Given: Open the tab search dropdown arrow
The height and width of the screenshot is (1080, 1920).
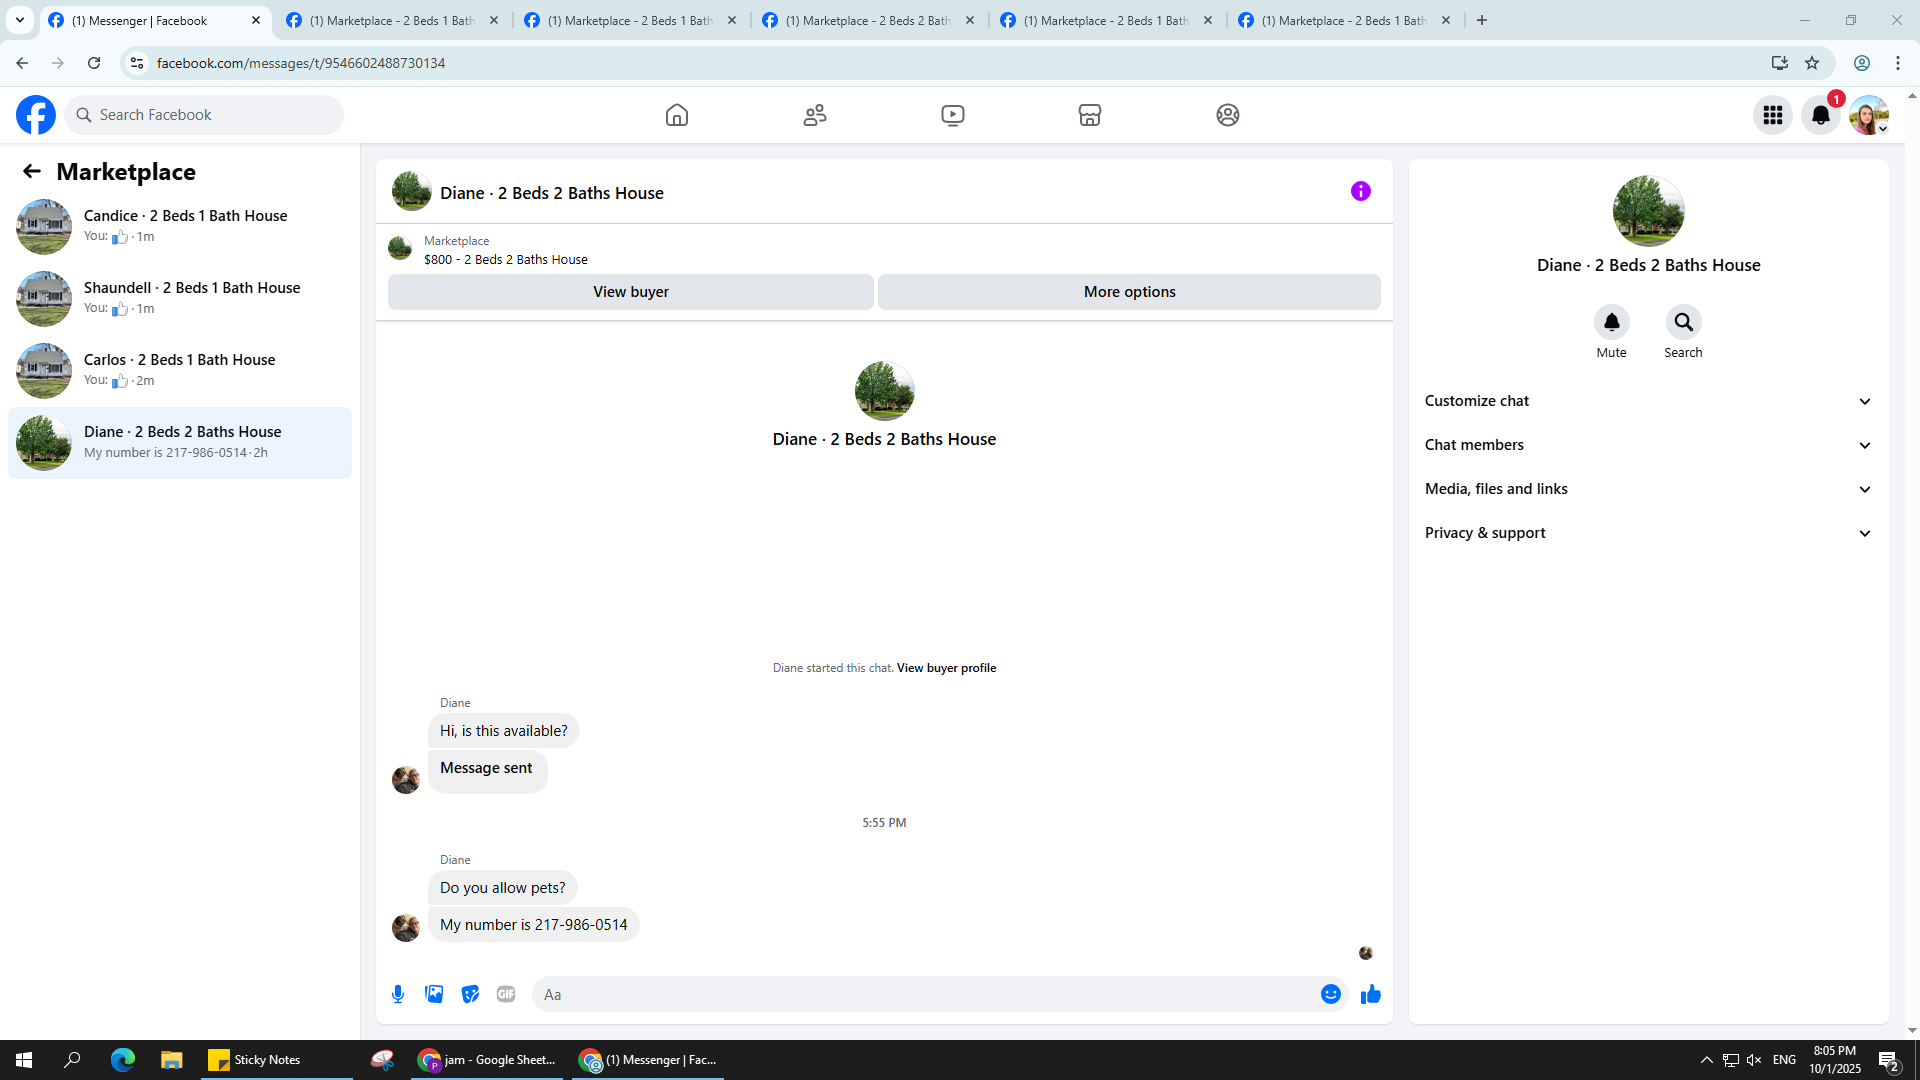Looking at the screenshot, I should pos(19,20).
